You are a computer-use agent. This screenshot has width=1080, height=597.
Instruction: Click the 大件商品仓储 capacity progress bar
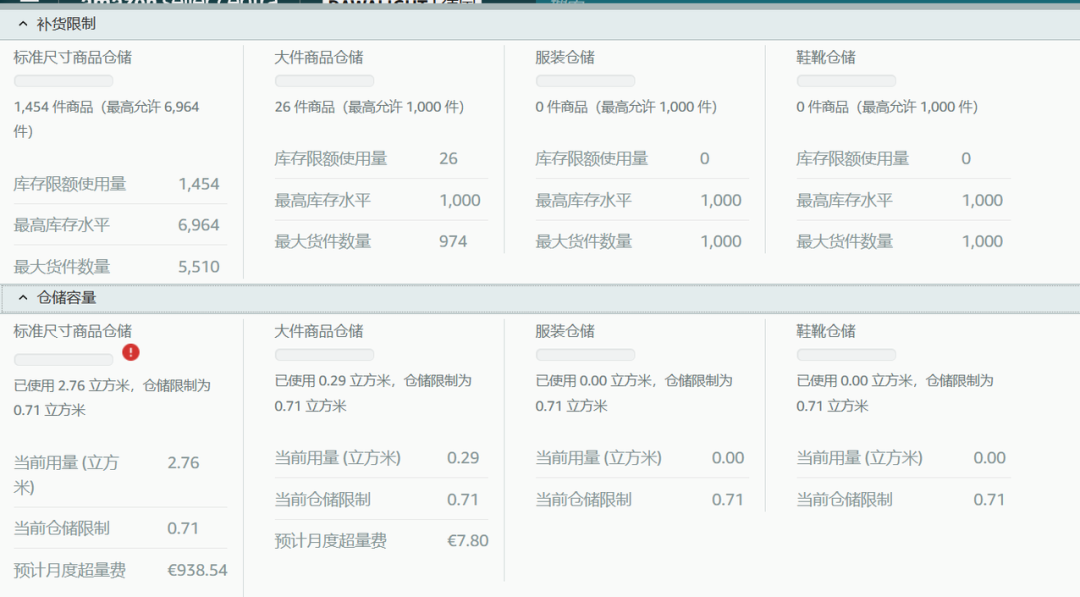[324, 355]
